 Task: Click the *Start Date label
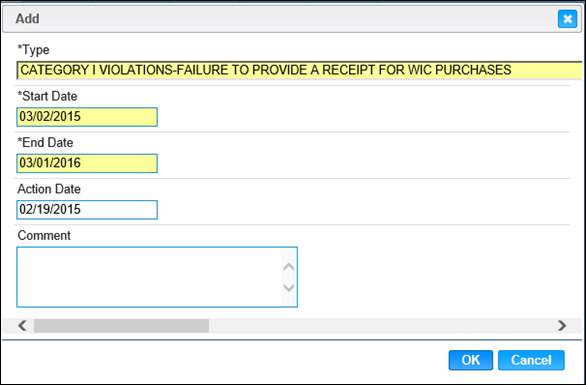pos(47,96)
